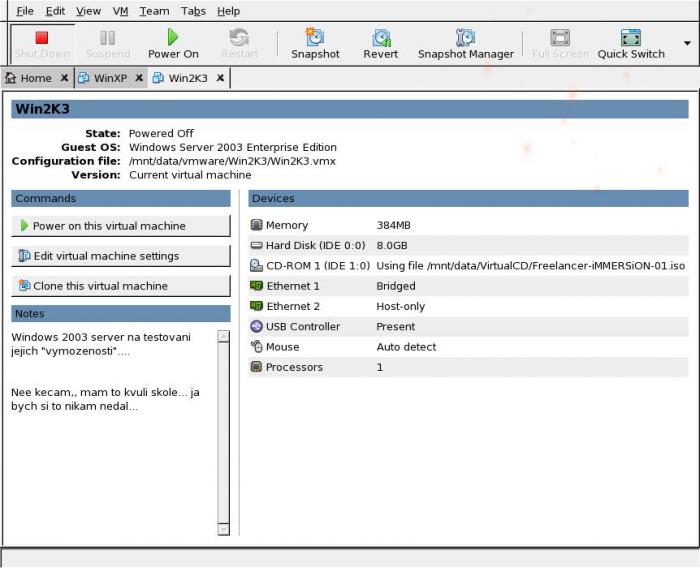700x568 pixels.
Task: Click the Memory device icon
Action: (256, 225)
